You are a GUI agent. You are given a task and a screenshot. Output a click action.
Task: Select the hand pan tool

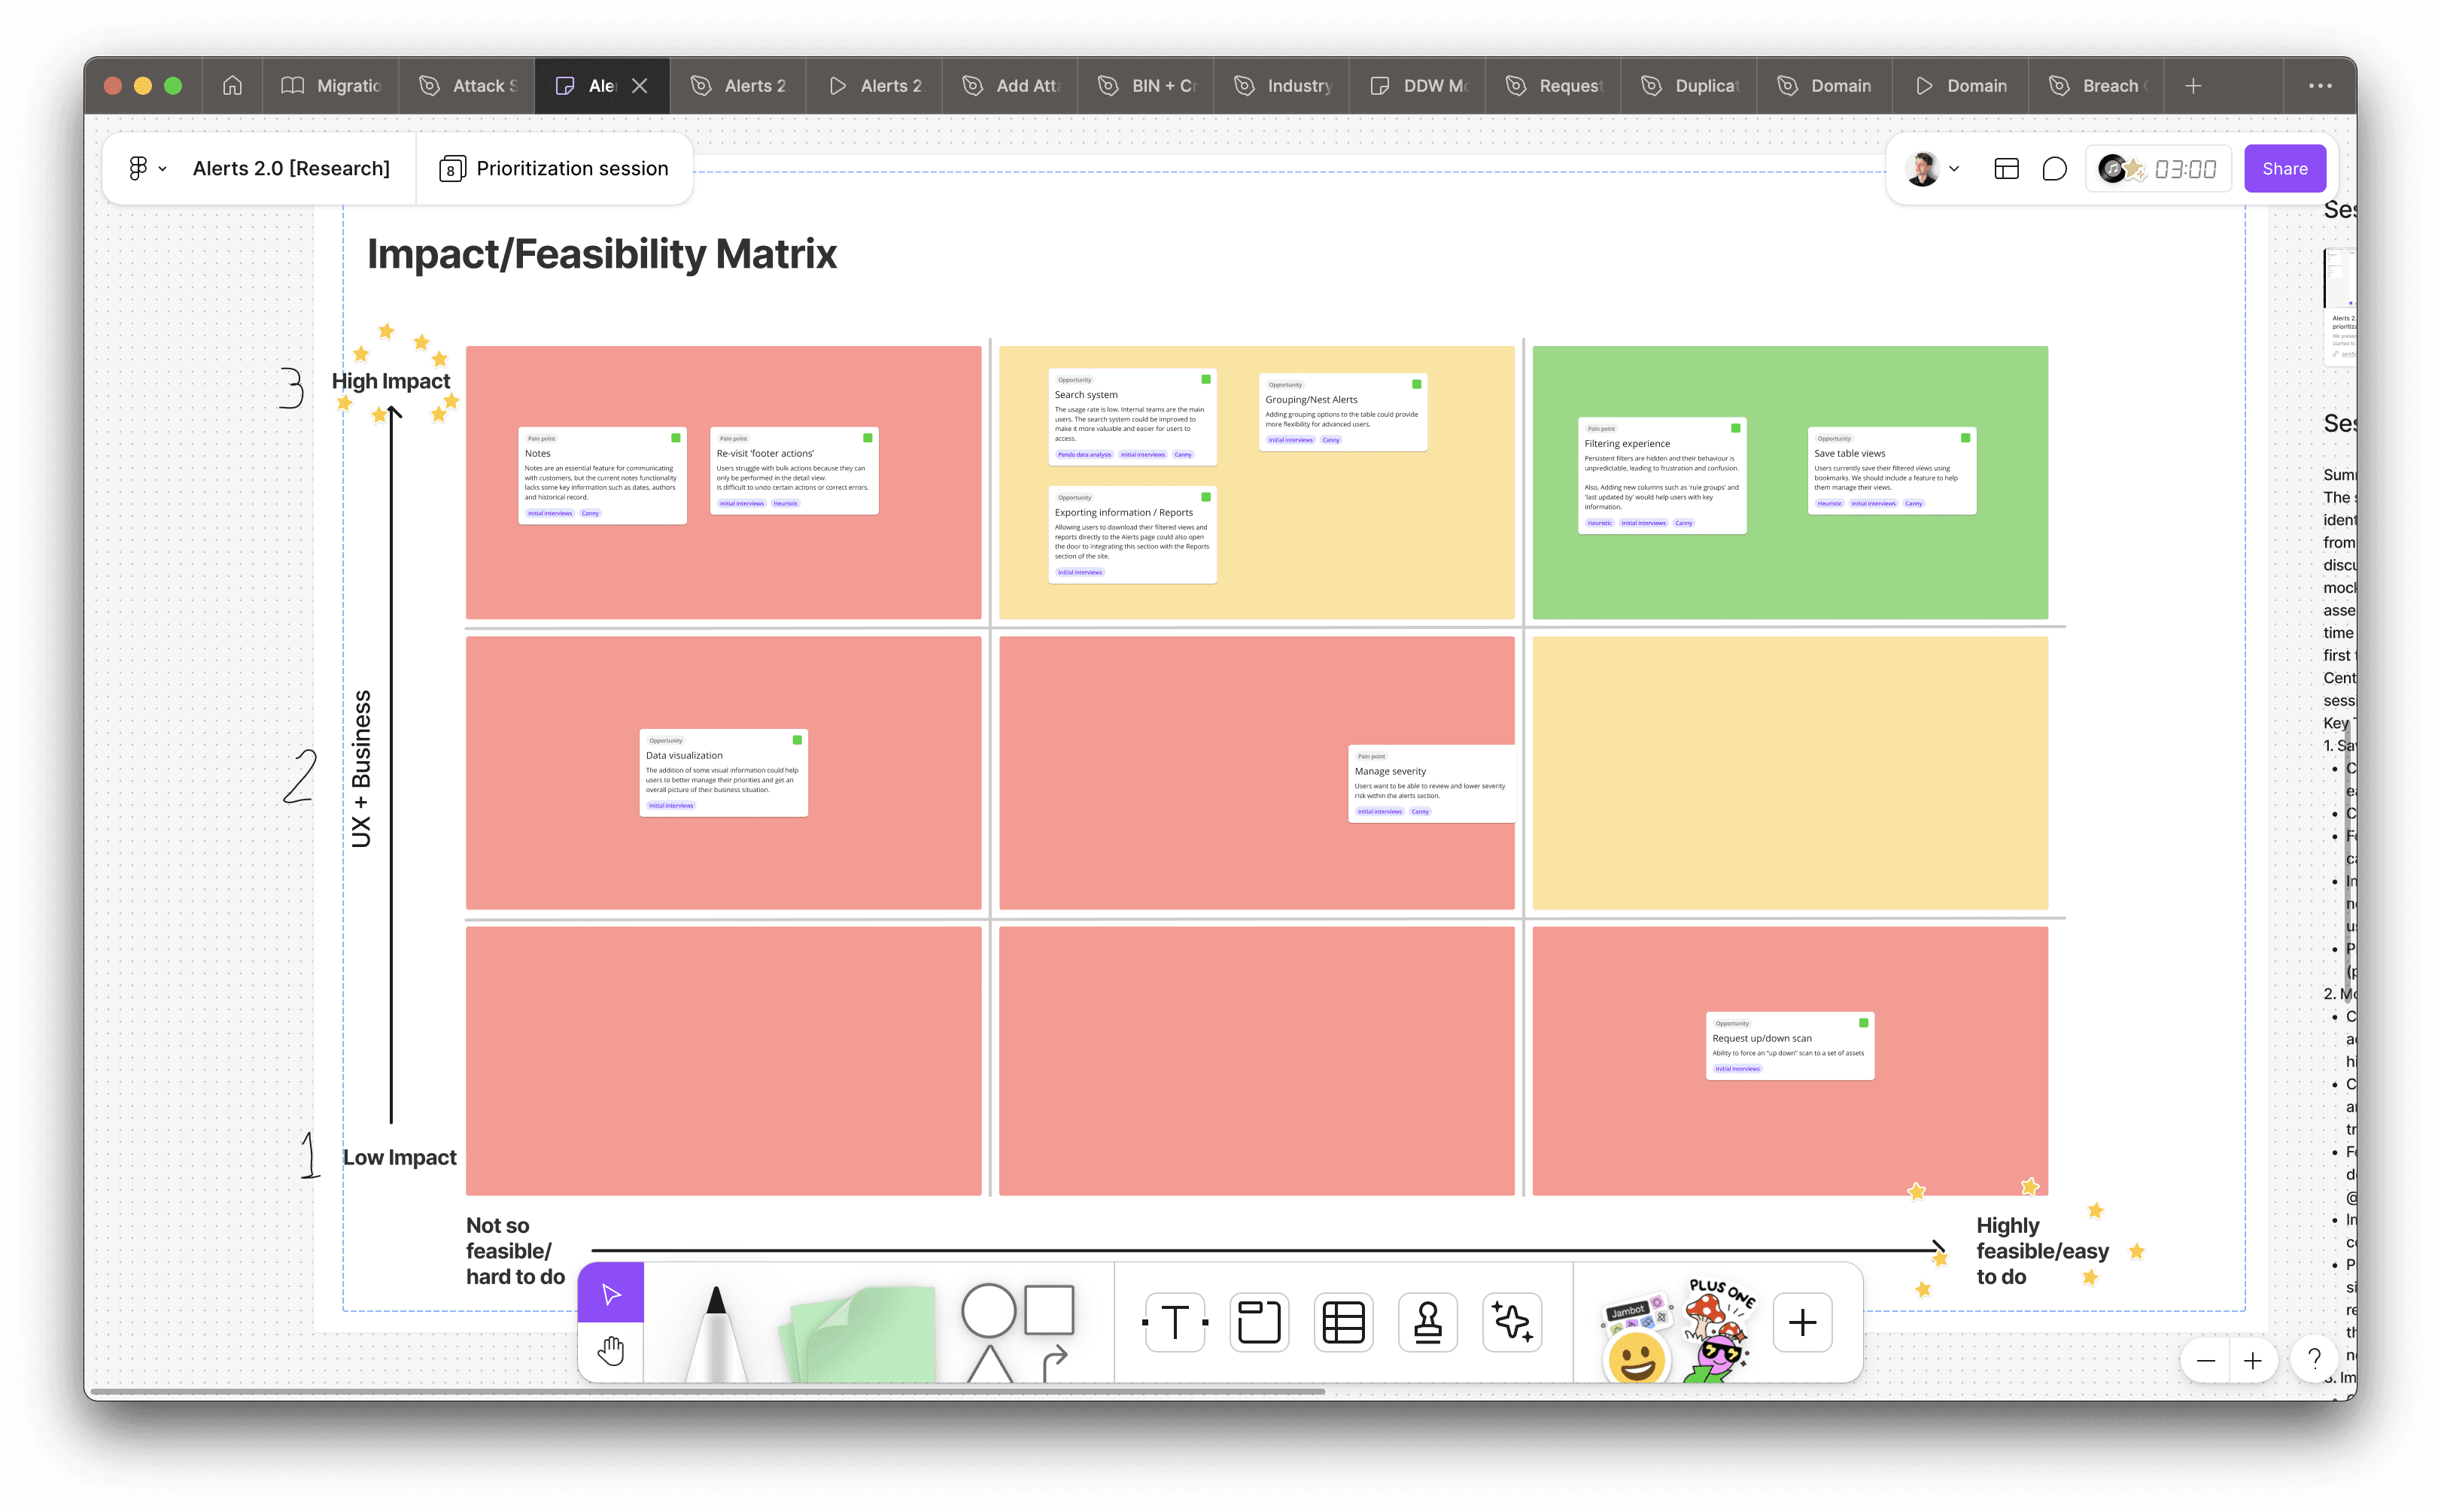coord(610,1351)
